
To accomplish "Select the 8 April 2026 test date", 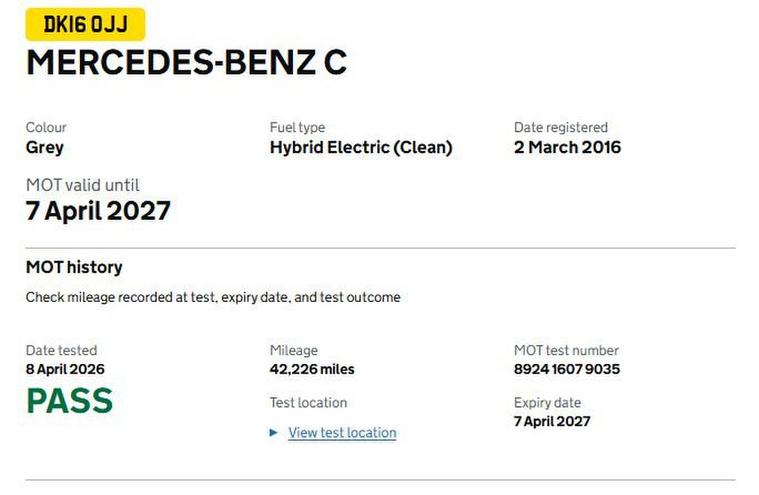I will click(x=65, y=369).
